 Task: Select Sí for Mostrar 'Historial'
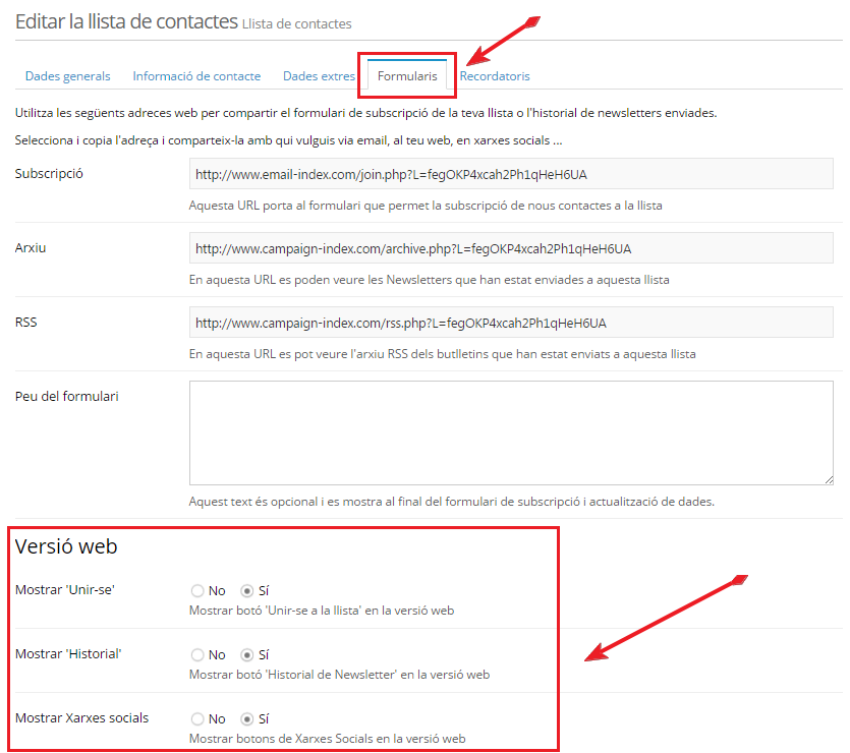(247, 655)
